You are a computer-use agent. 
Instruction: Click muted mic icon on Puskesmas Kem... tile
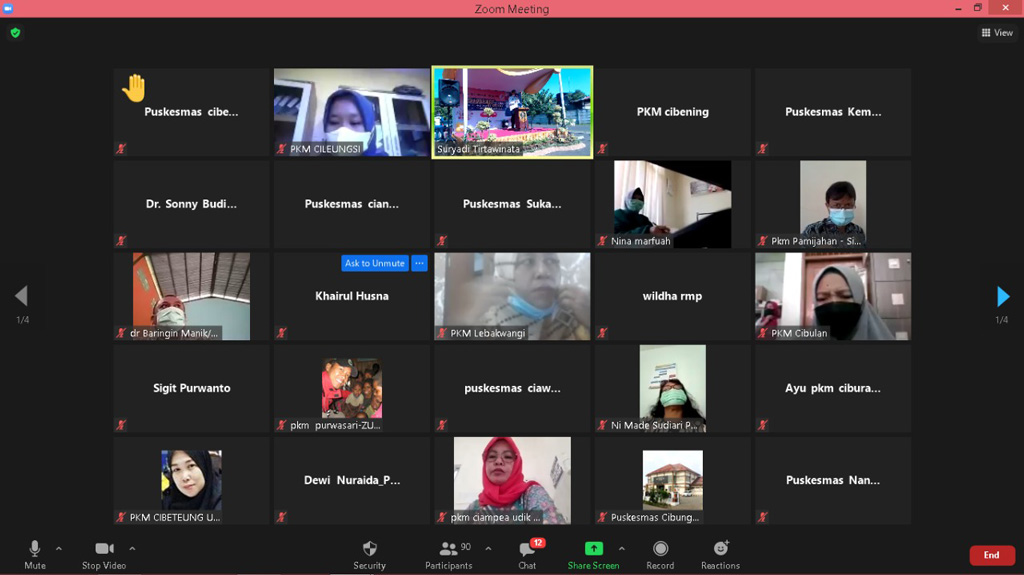coord(763,149)
